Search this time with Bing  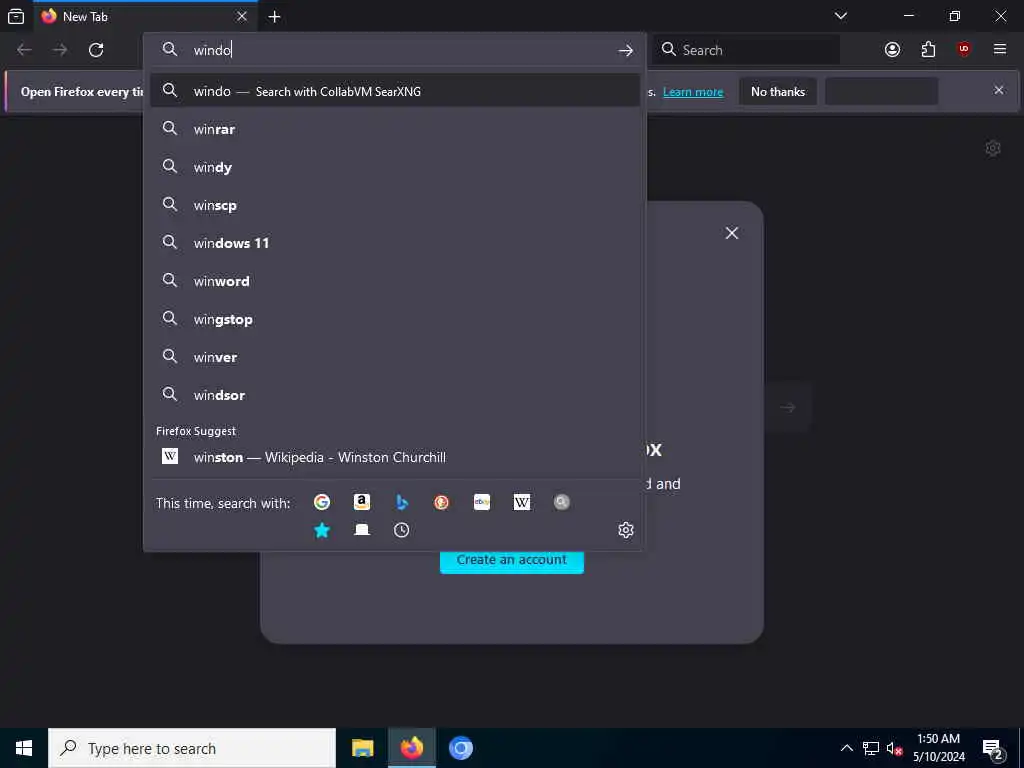(402, 502)
